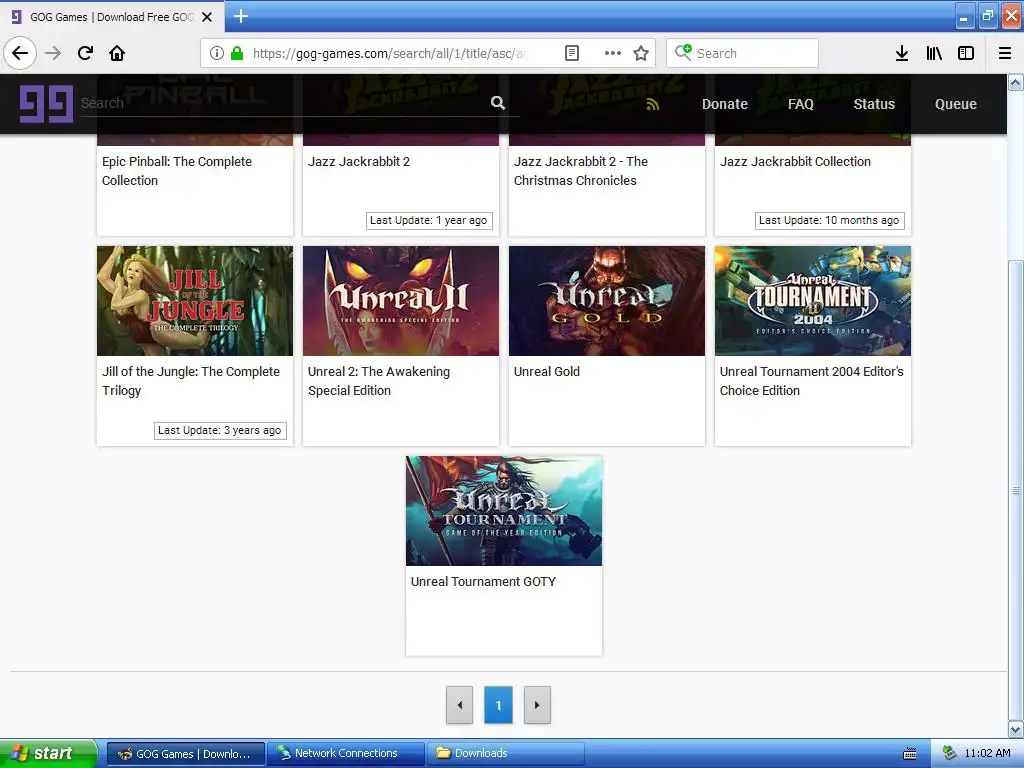Click the page scrollbar down arrow
The image size is (1024, 768).
coord(1016,729)
